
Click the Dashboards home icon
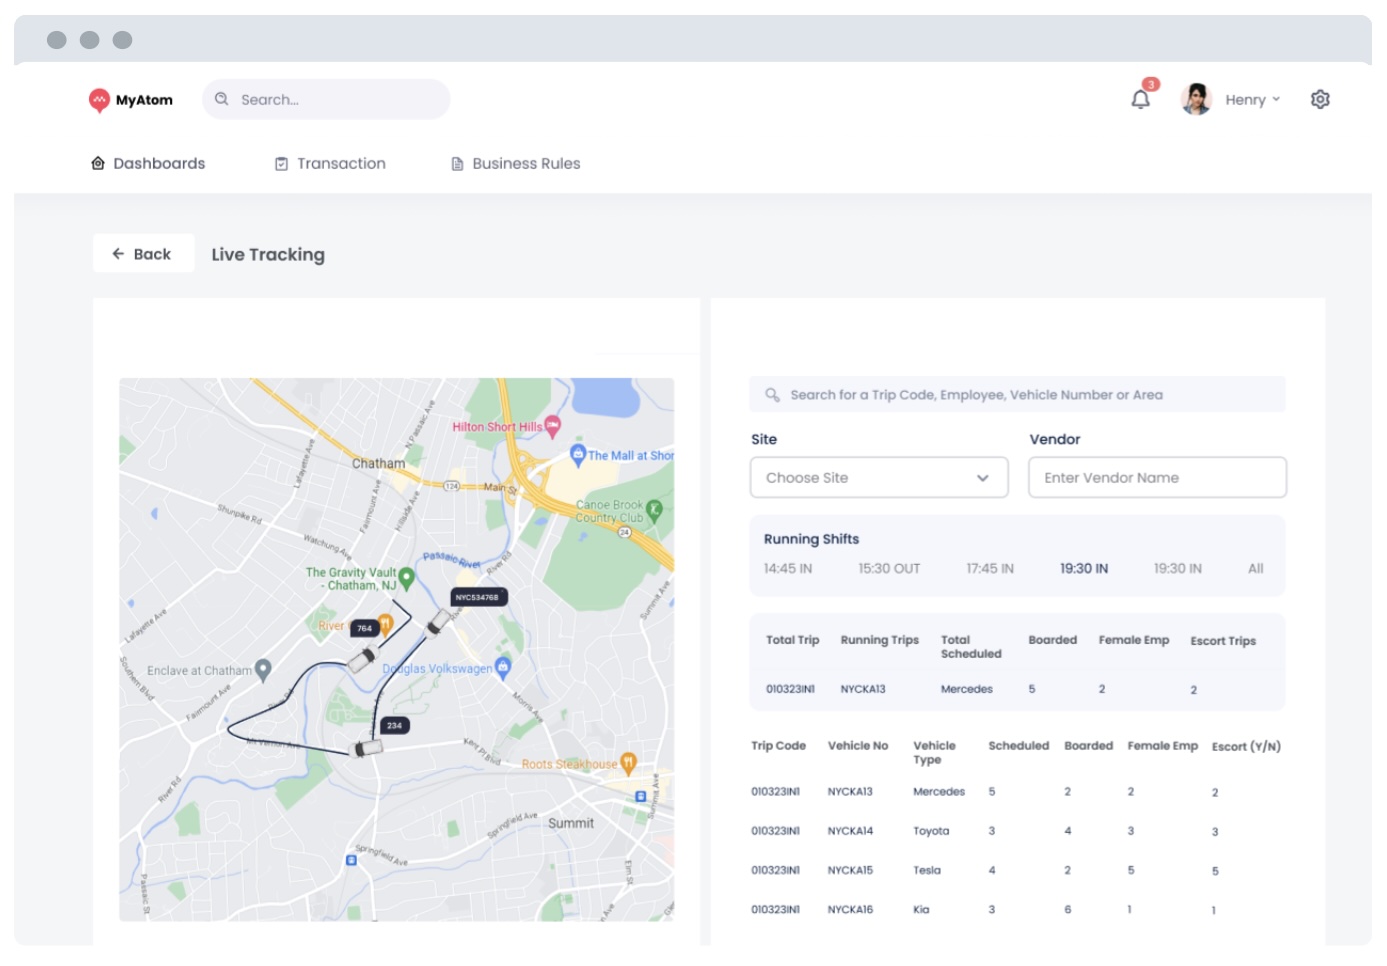click(98, 163)
